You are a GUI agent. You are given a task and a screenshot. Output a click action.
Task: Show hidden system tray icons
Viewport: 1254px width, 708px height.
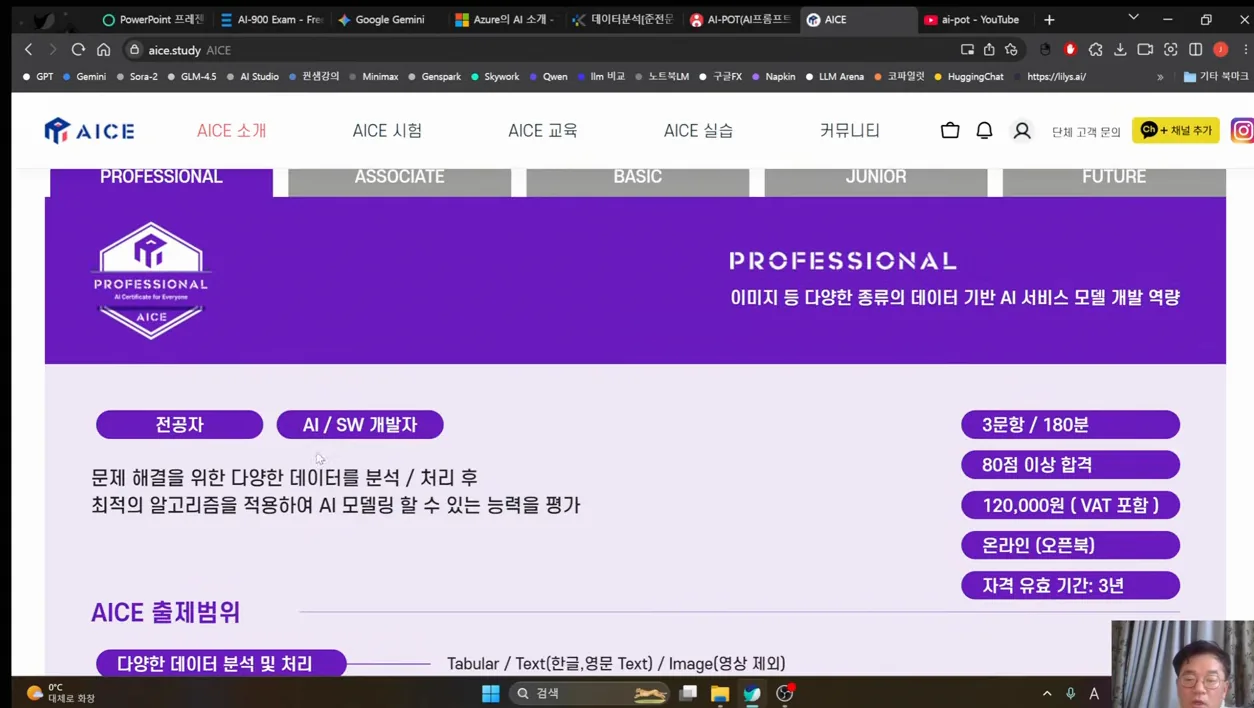pos(1047,693)
